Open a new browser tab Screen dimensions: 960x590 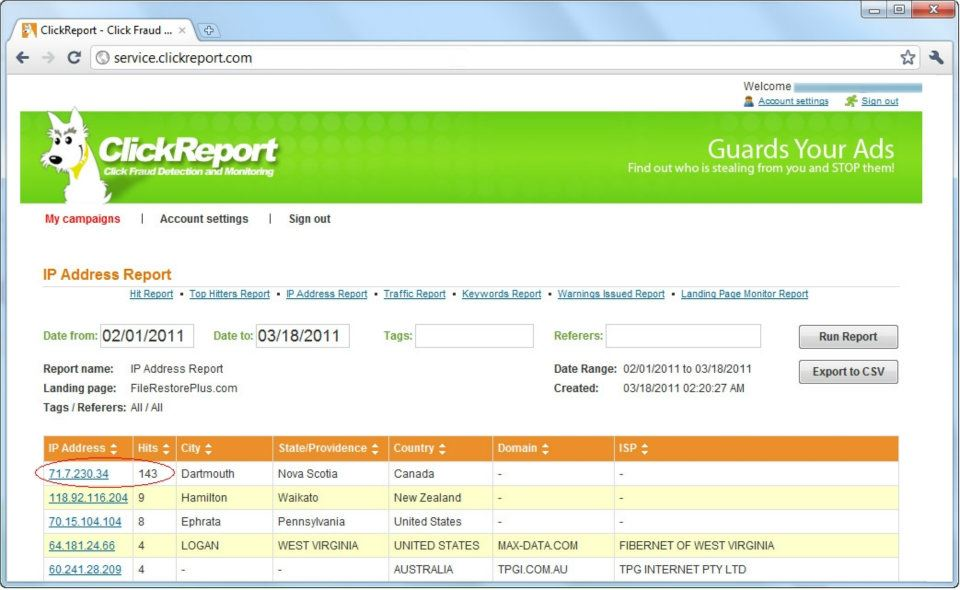click(x=207, y=30)
